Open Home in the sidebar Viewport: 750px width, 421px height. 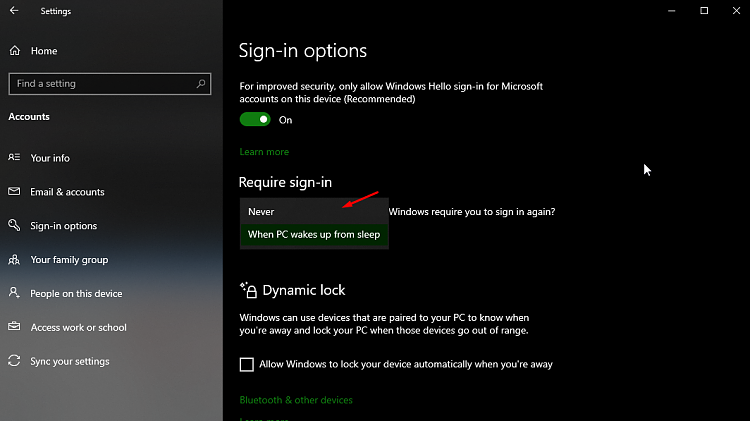click(44, 51)
